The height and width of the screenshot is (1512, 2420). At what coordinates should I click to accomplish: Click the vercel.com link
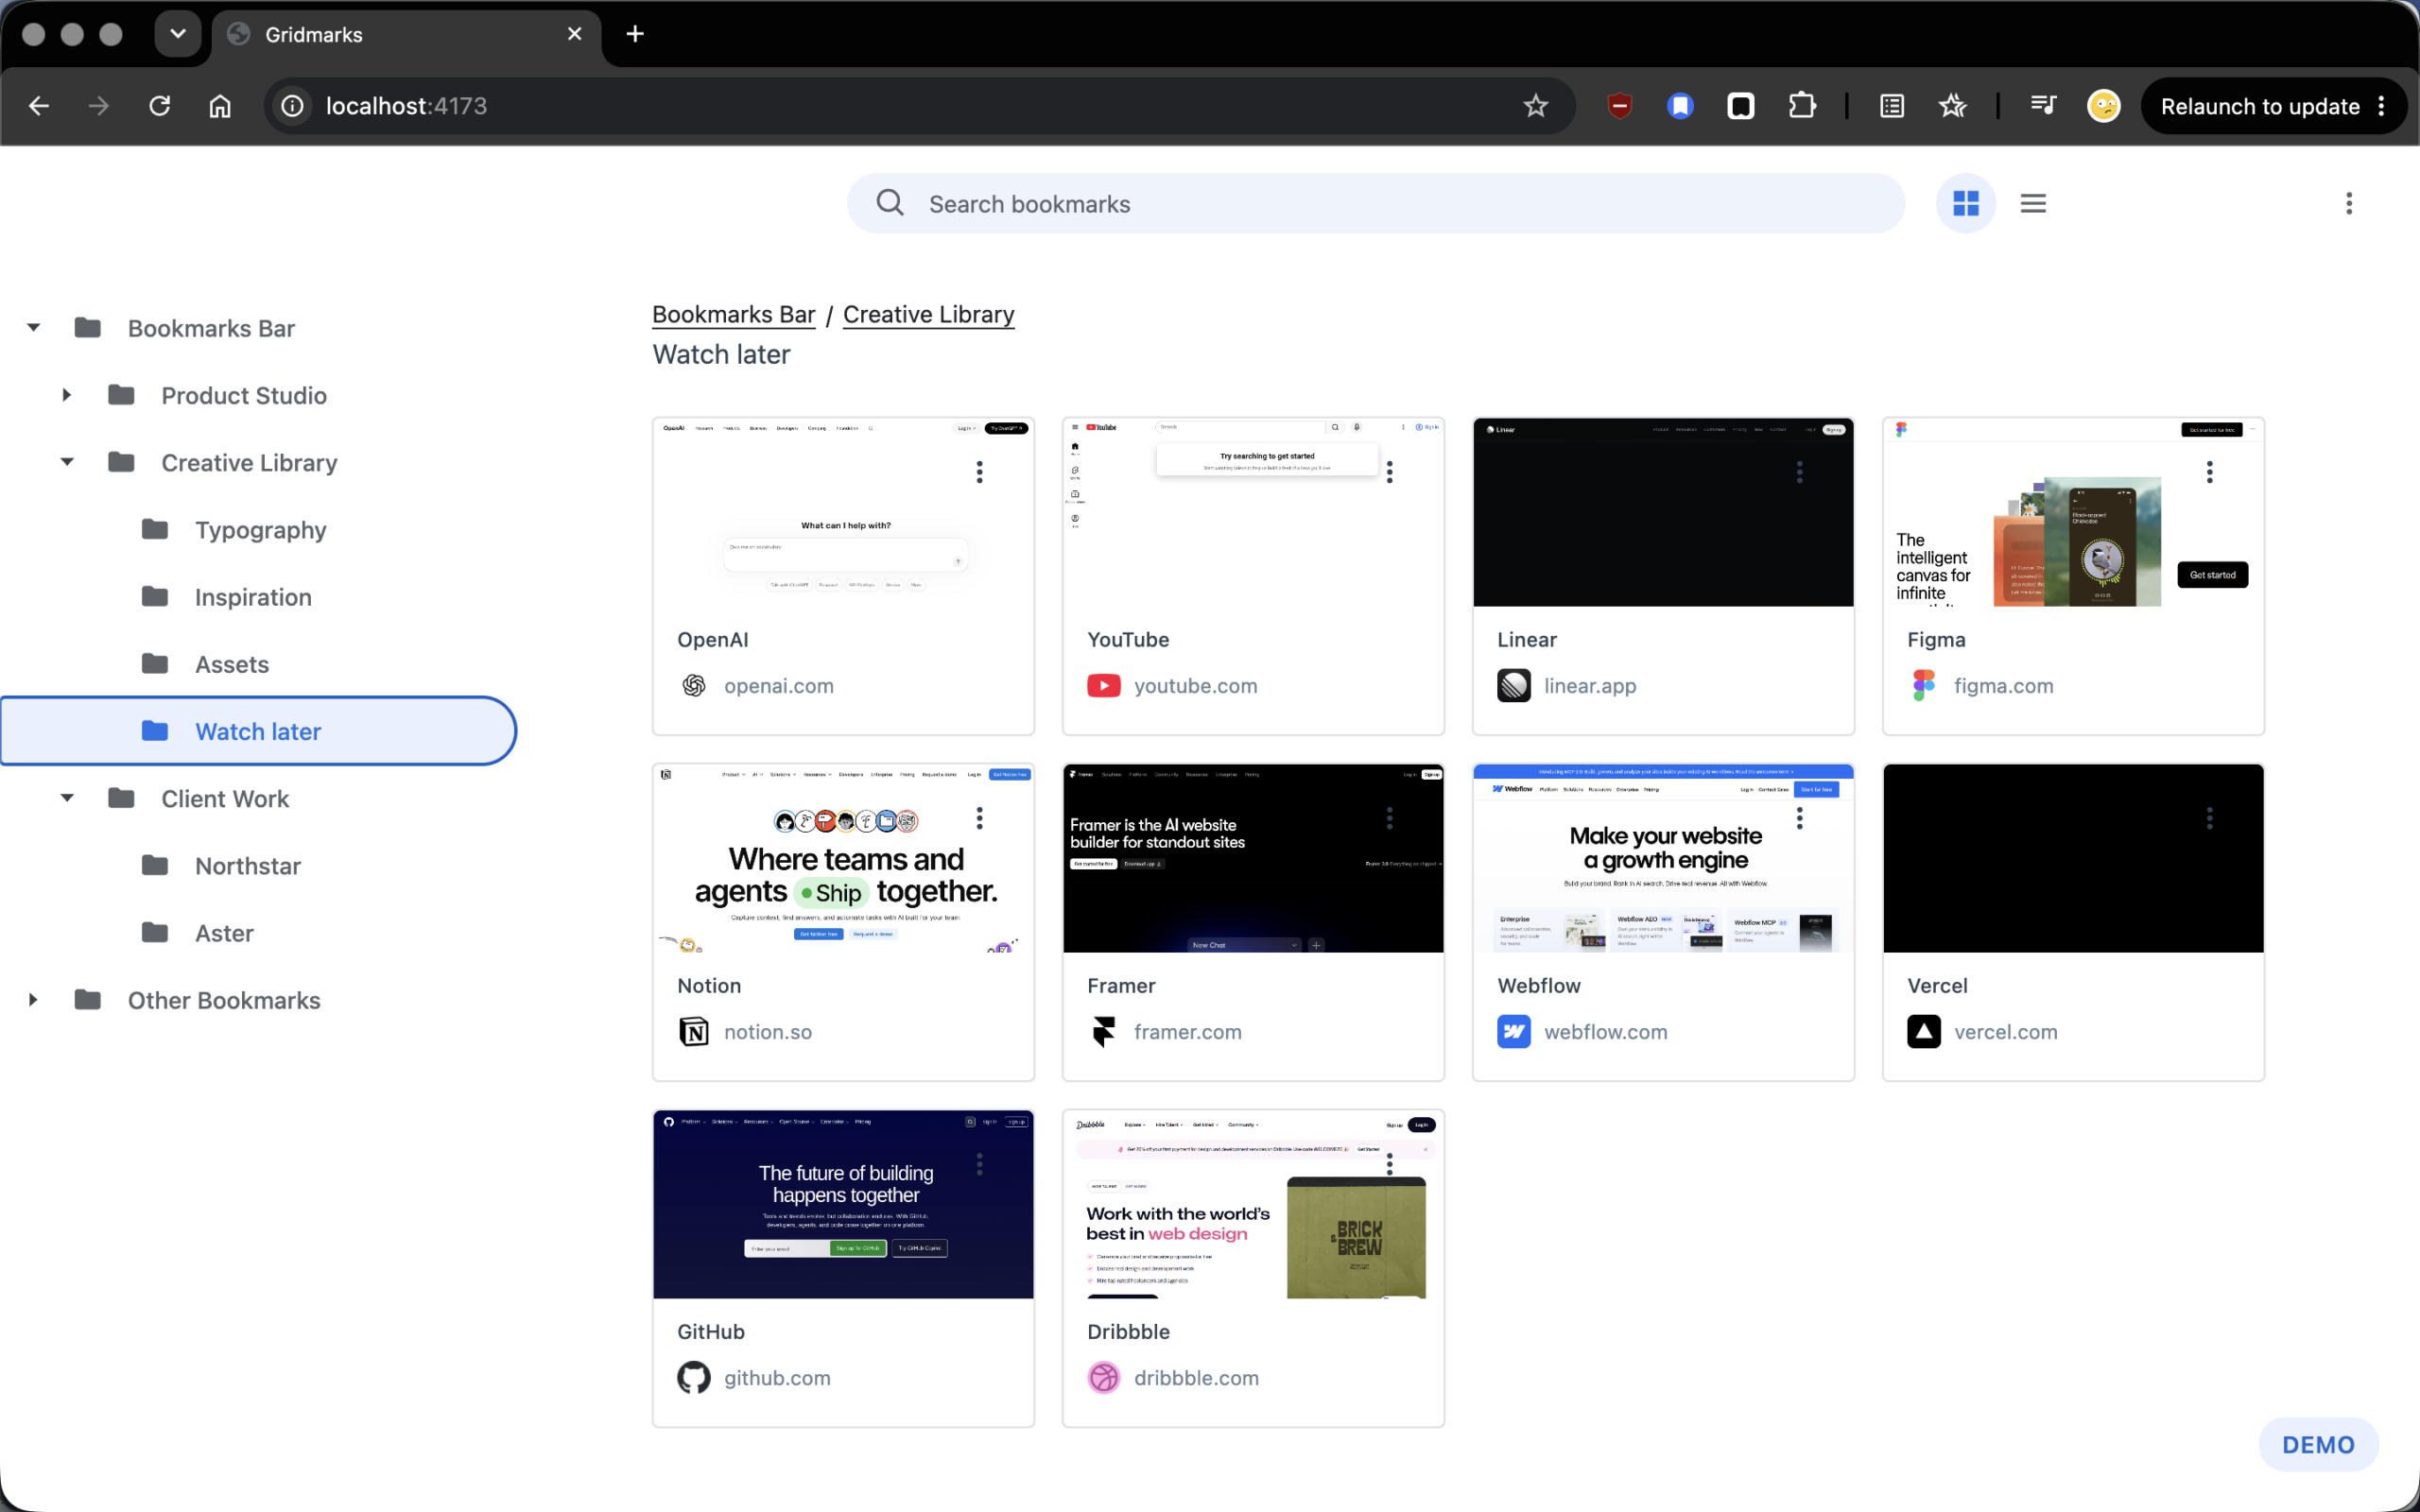[x=2005, y=1032]
